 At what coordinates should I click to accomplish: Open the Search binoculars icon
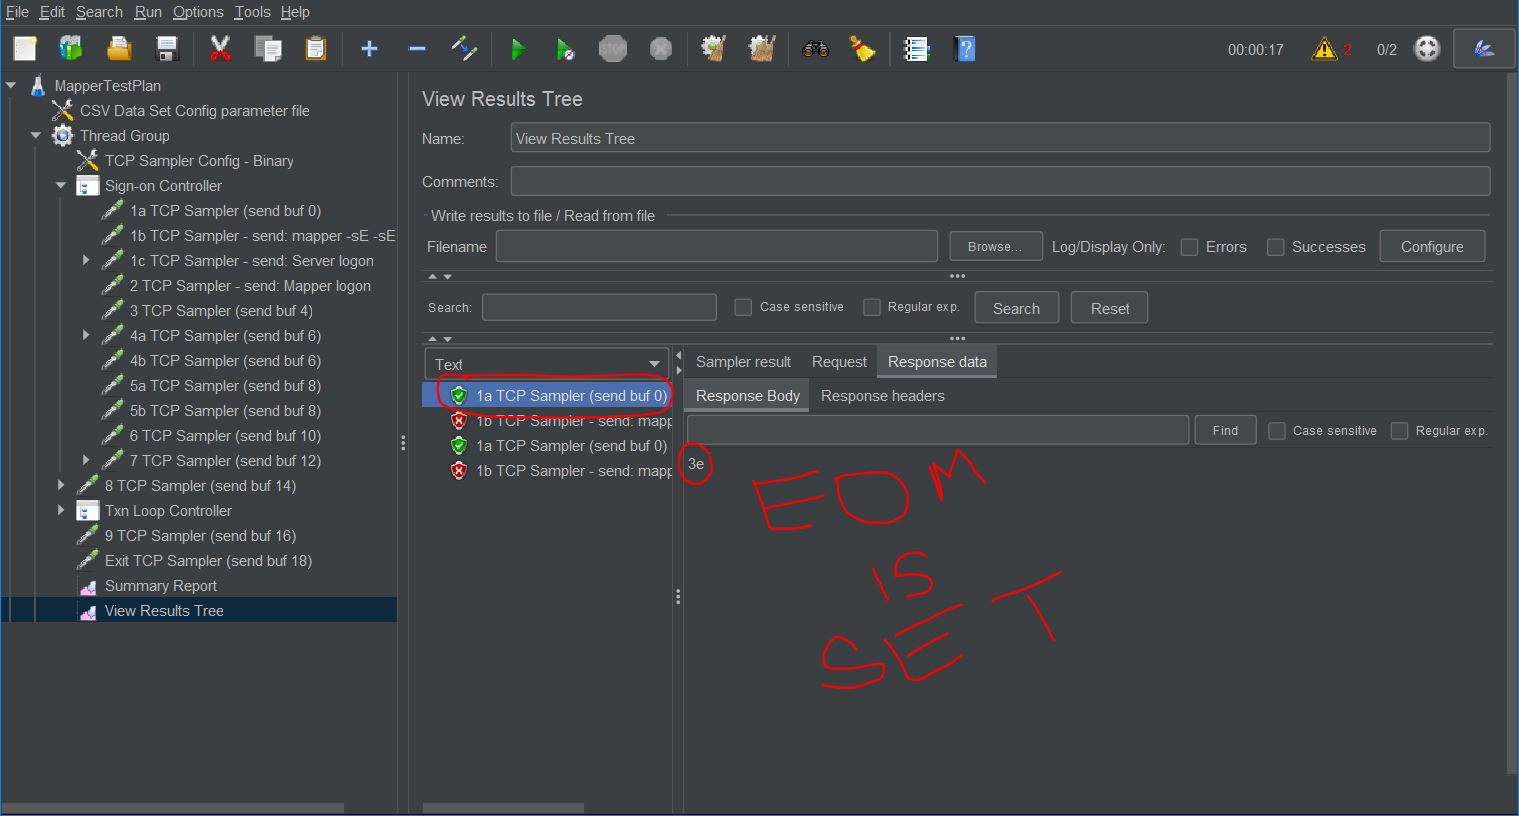click(x=815, y=48)
